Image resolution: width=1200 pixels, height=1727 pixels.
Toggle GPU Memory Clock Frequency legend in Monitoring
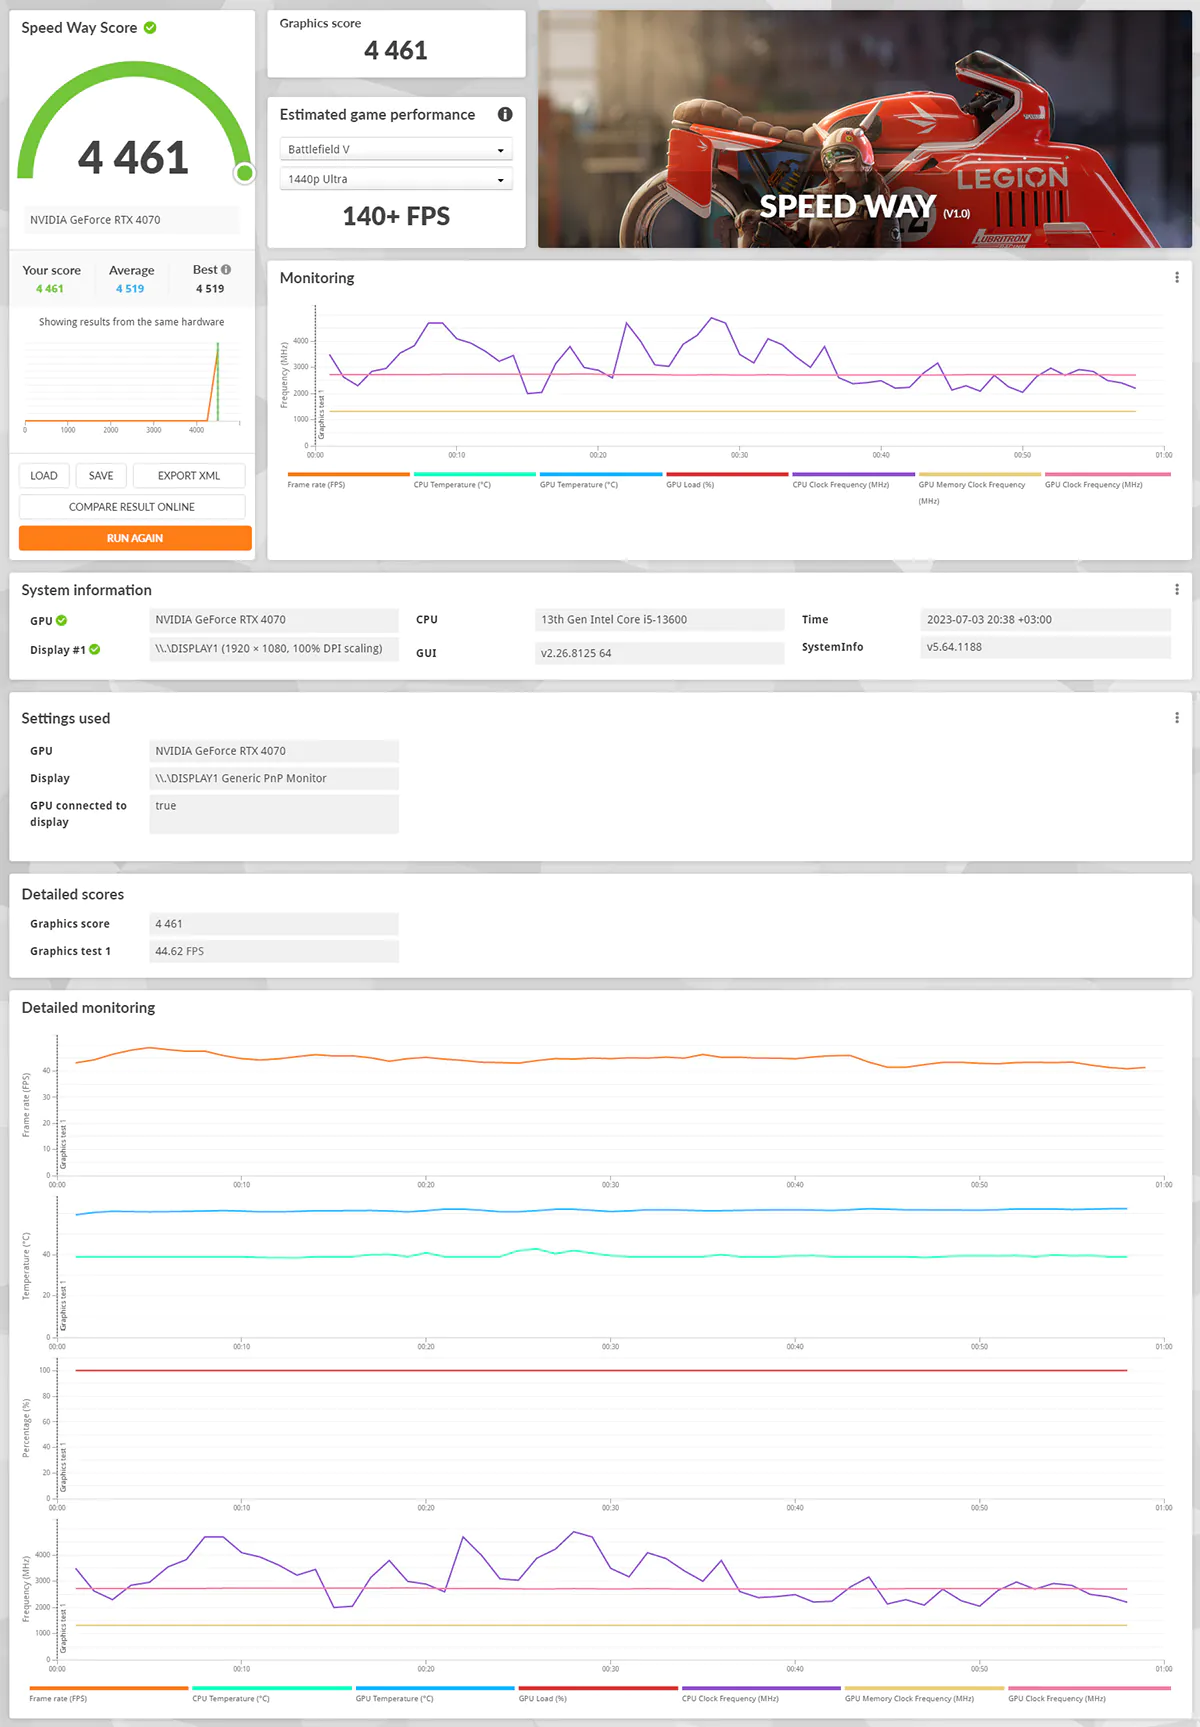[979, 488]
